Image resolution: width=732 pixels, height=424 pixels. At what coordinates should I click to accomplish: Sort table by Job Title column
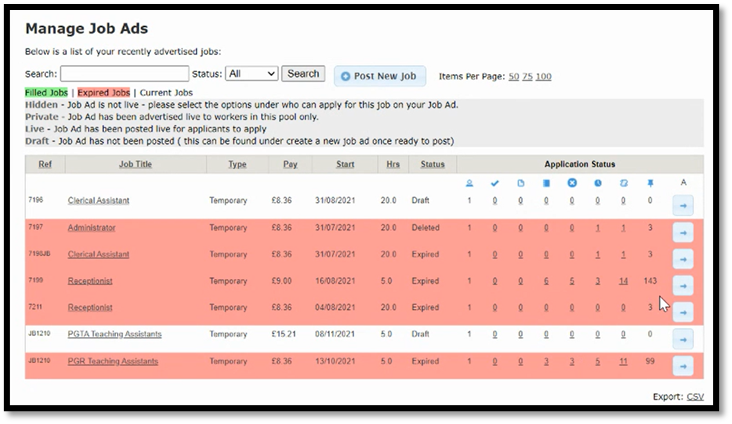[135, 164]
